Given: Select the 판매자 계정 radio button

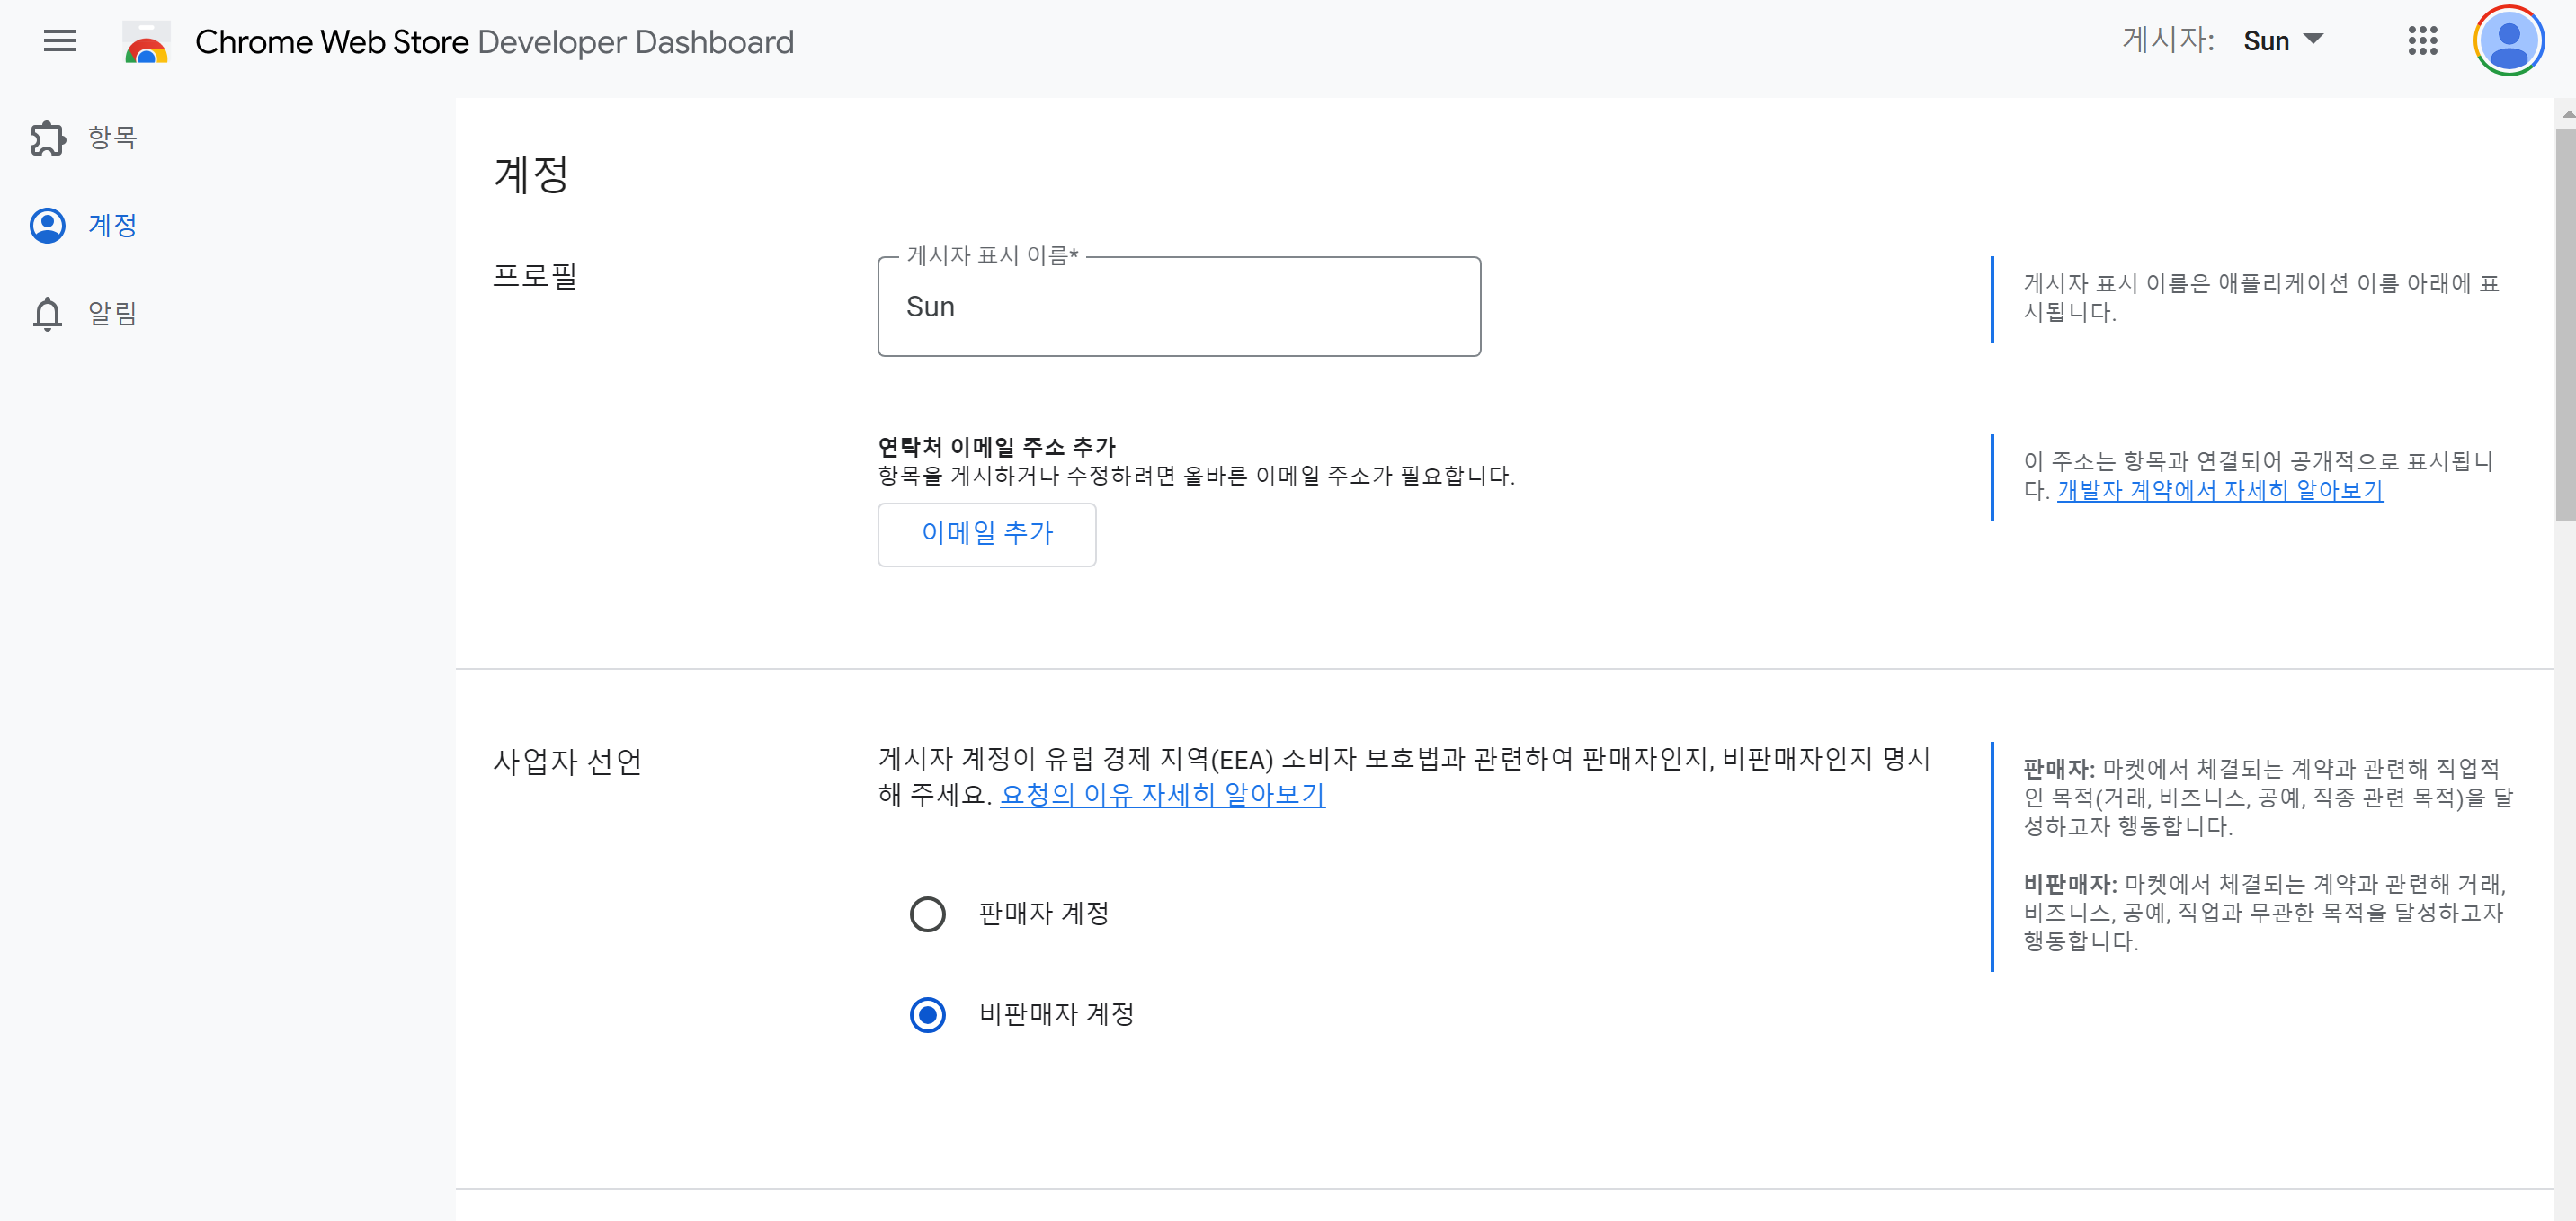Looking at the screenshot, I should pyautogui.click(x=927, y=913).
